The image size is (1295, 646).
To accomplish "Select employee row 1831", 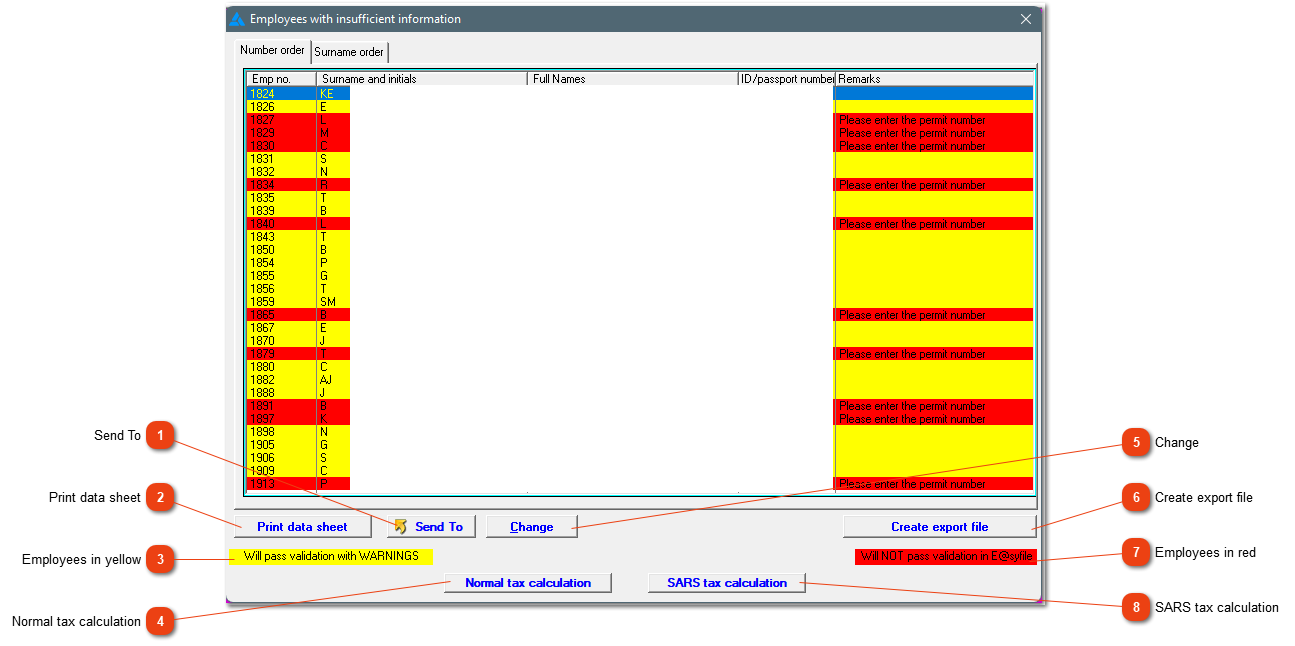I will pyautogui.click(x=640, y=158).
